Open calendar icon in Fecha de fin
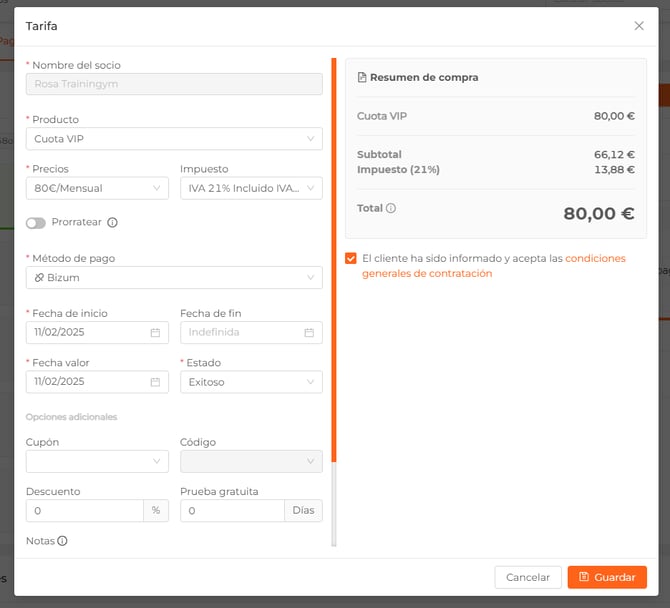The image size is (670, 608). [x=309, y=332]
